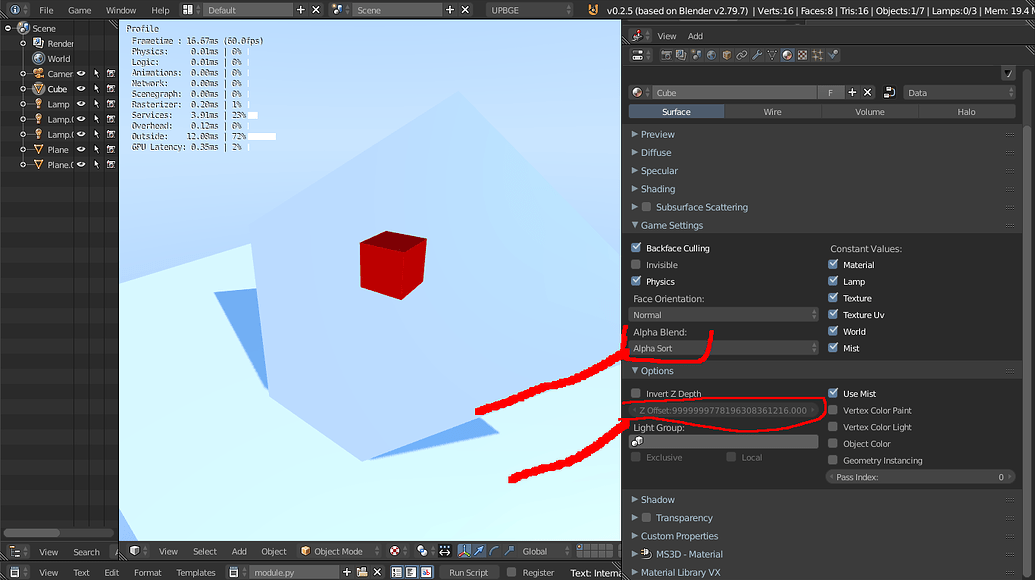Open the UPBGE render engine dropdown

pos(530,10)
